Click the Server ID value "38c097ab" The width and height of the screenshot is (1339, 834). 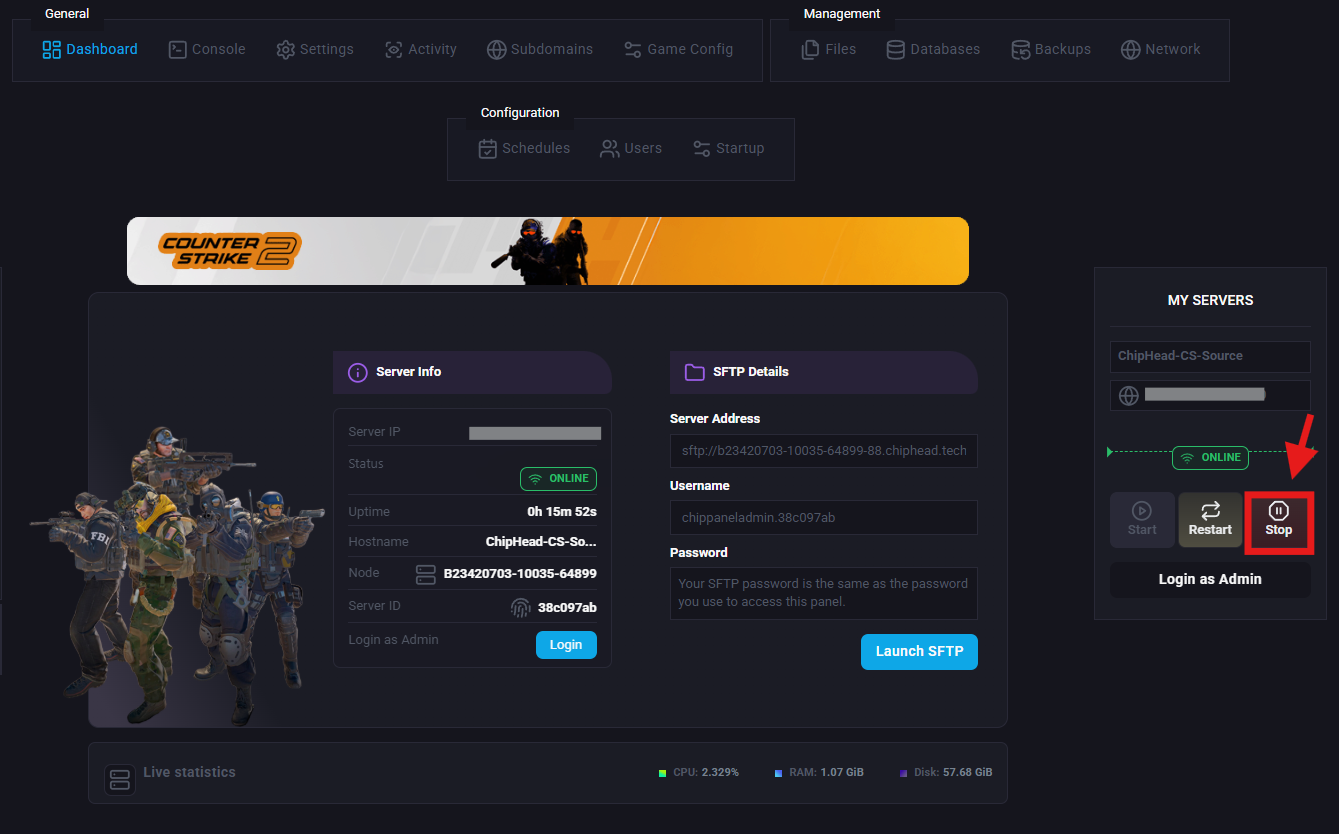pyautogui.click(x=567, y=607)
